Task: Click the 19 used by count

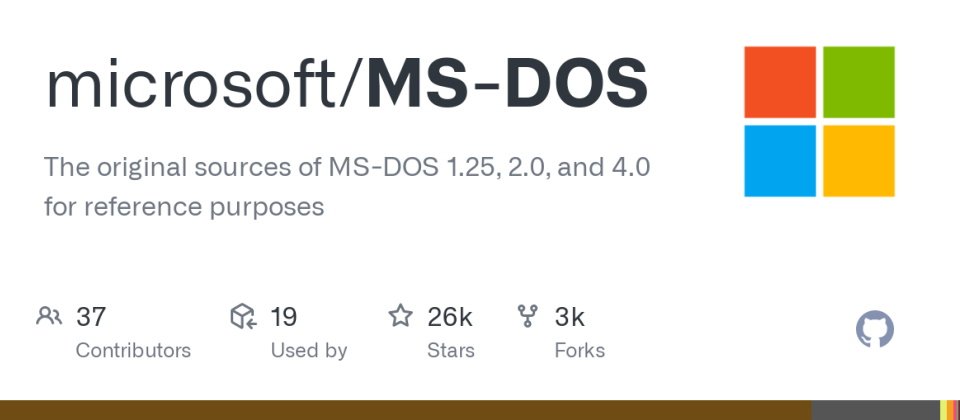Action: click(283, 317)
